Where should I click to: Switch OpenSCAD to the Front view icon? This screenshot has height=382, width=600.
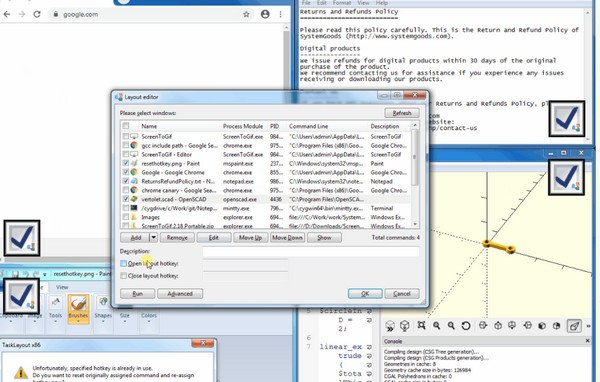[x=542, y=326]
